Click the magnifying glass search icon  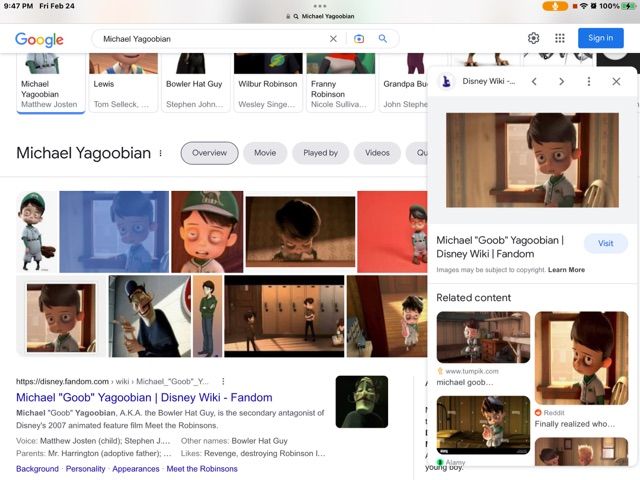pos(382,39)
